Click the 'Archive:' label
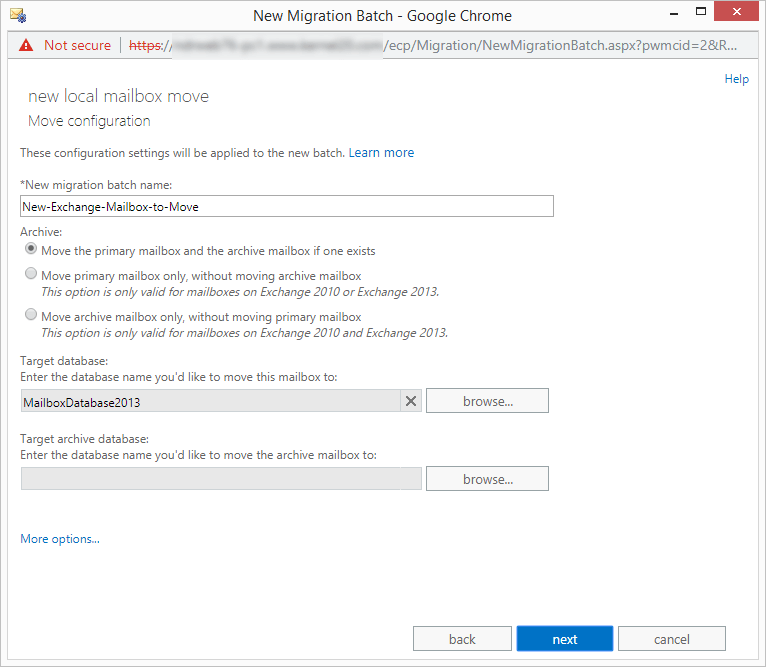Screen dimensions: 766x668 point(41,232)
